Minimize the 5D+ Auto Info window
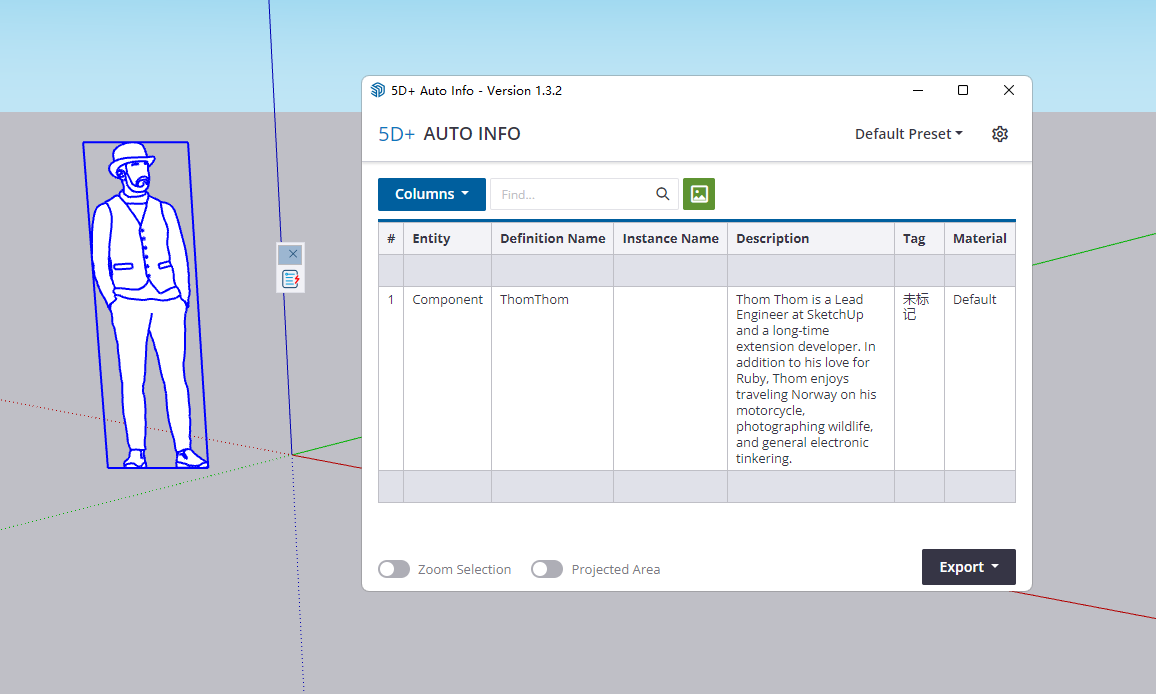 (x=918, y=91)
